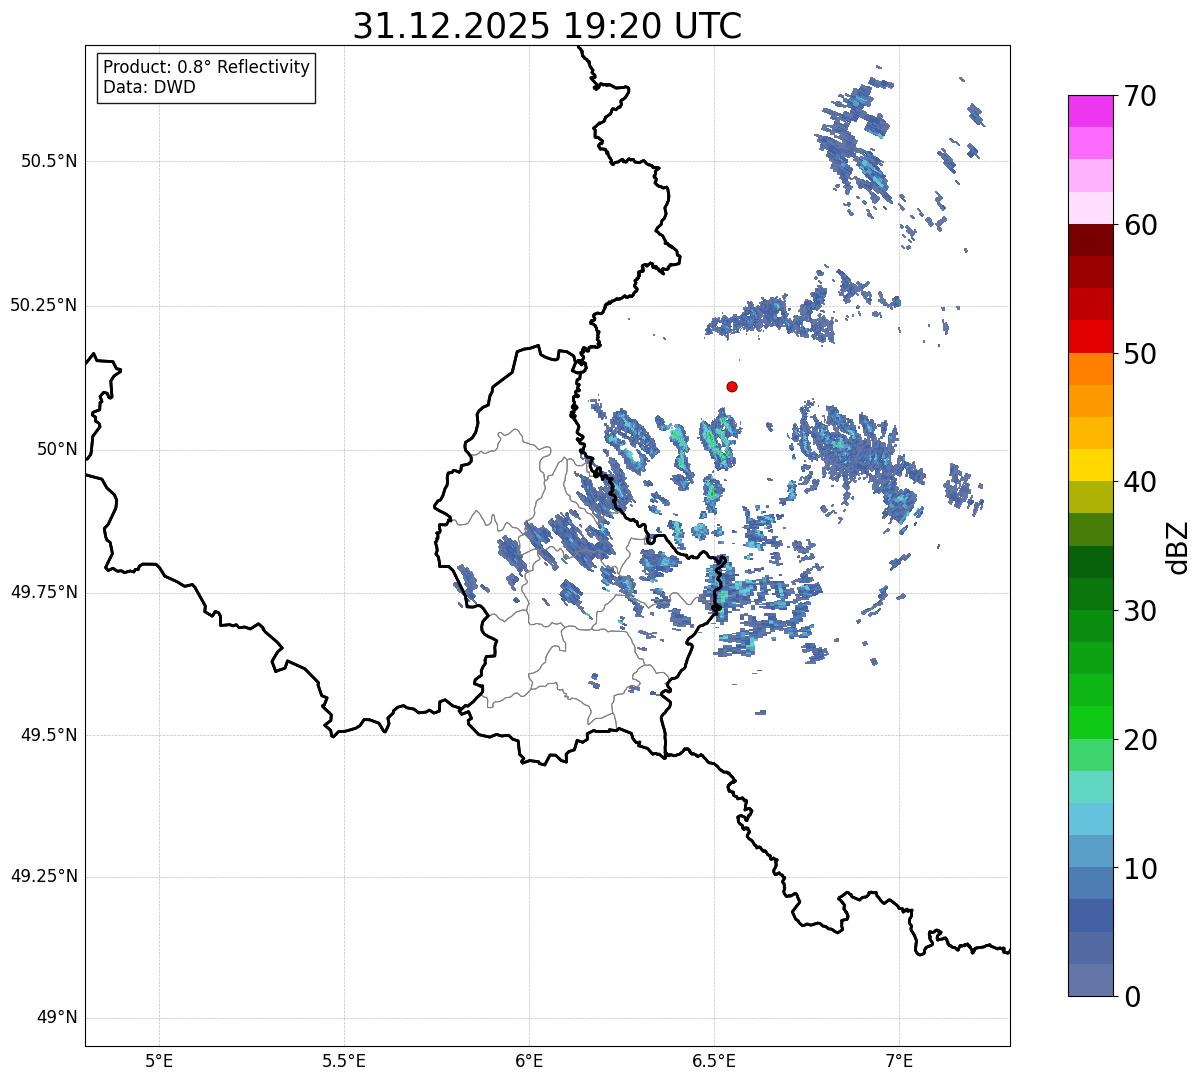
Task: Click the 5°E longitude label
Action: tap(159, 1060)
